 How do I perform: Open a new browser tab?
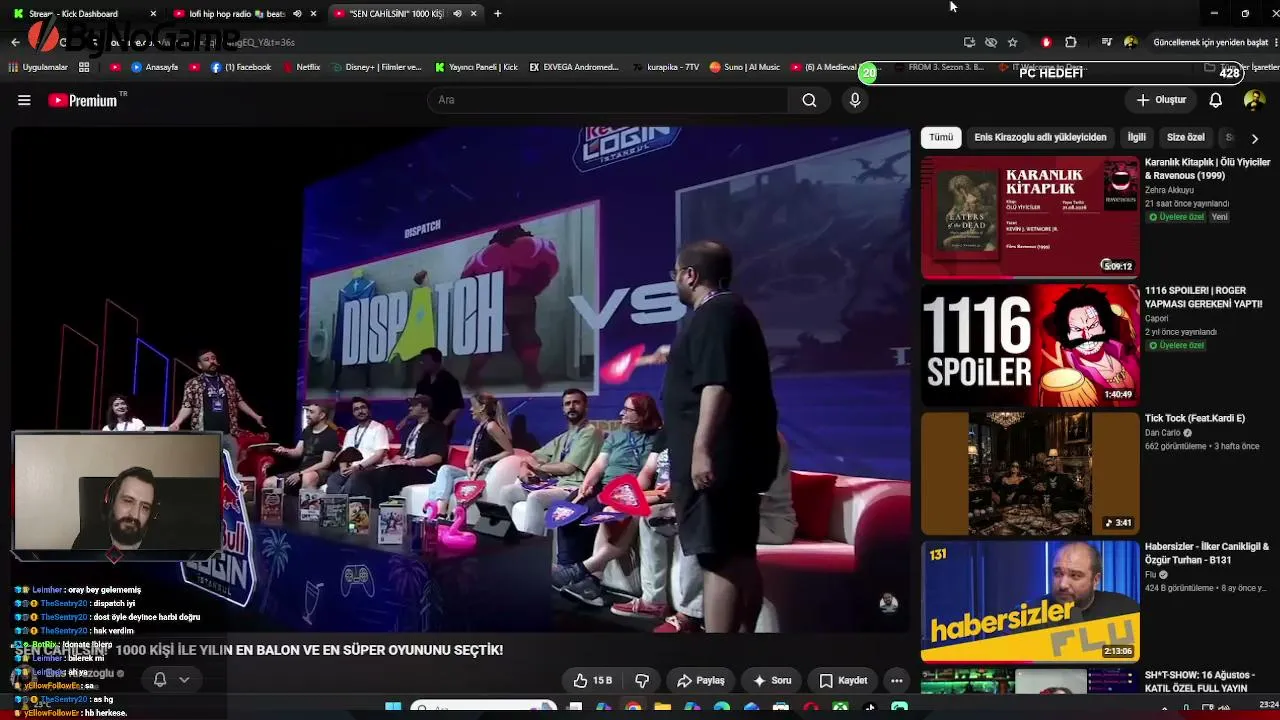pos(498,13)
